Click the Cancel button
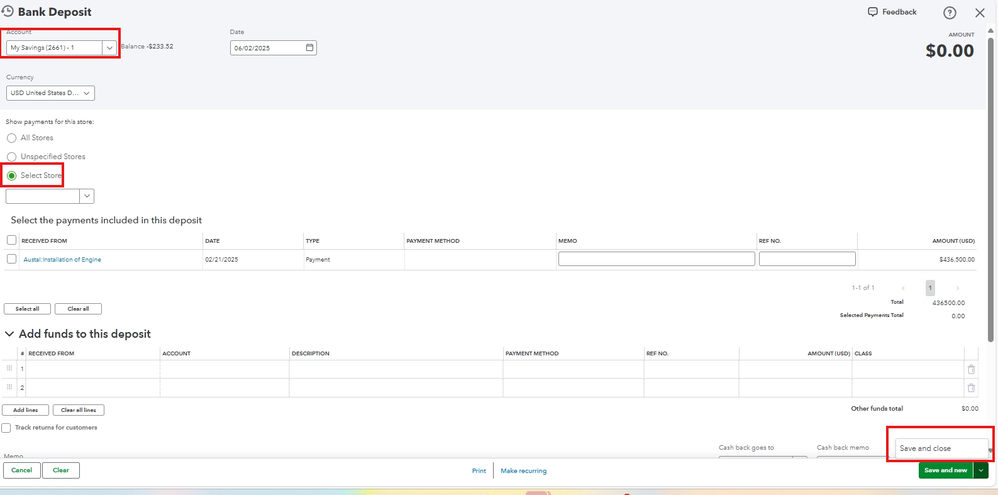Viewport: 998px width, 495px height. pos(22,470)
